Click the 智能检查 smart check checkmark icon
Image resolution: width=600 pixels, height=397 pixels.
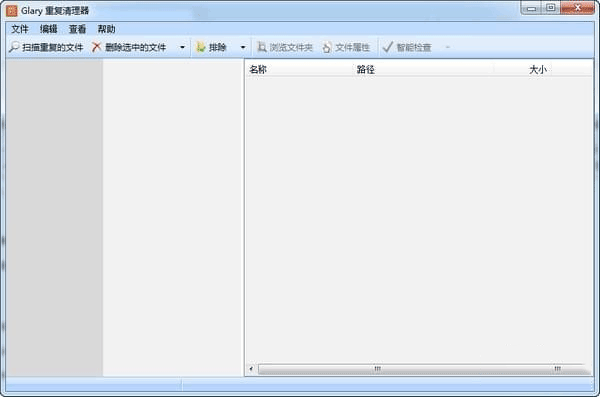[388, 47]
